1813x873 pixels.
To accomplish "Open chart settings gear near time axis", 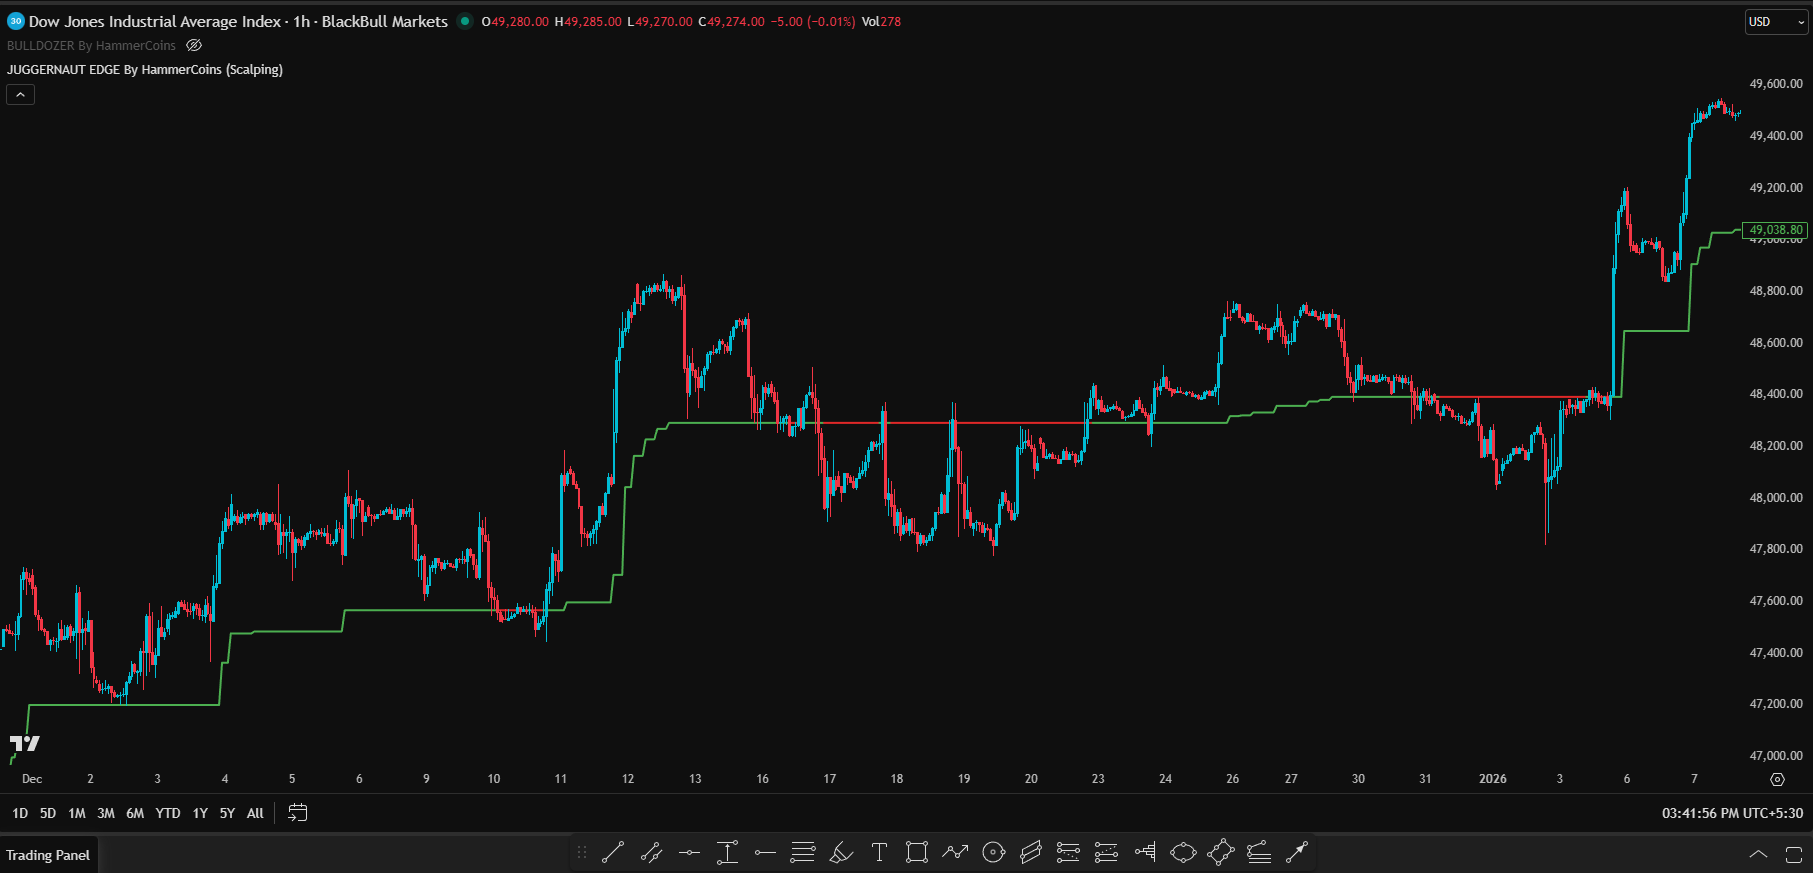I will [1777, 779].
